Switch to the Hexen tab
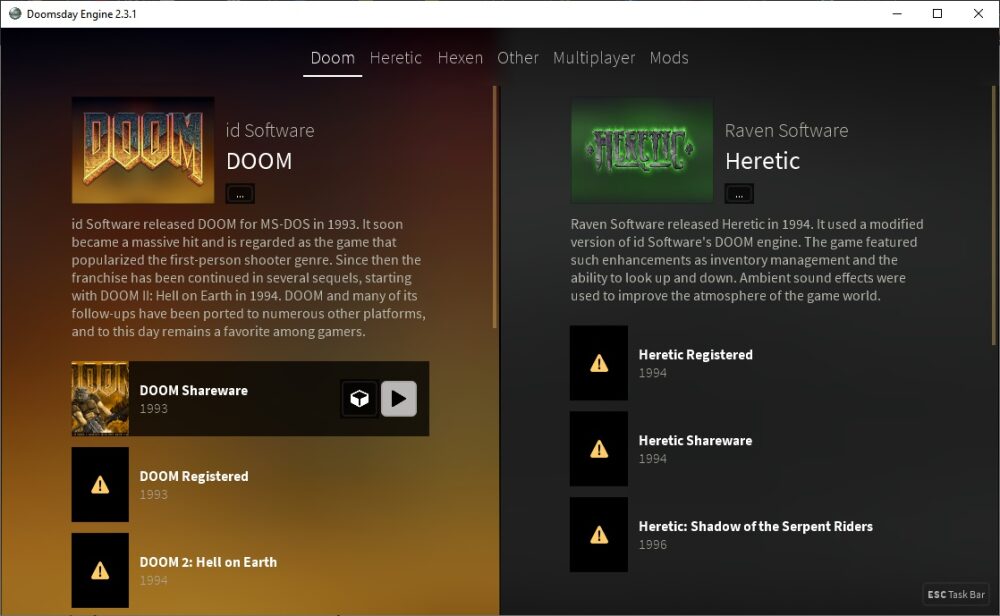 click(460, 58)
